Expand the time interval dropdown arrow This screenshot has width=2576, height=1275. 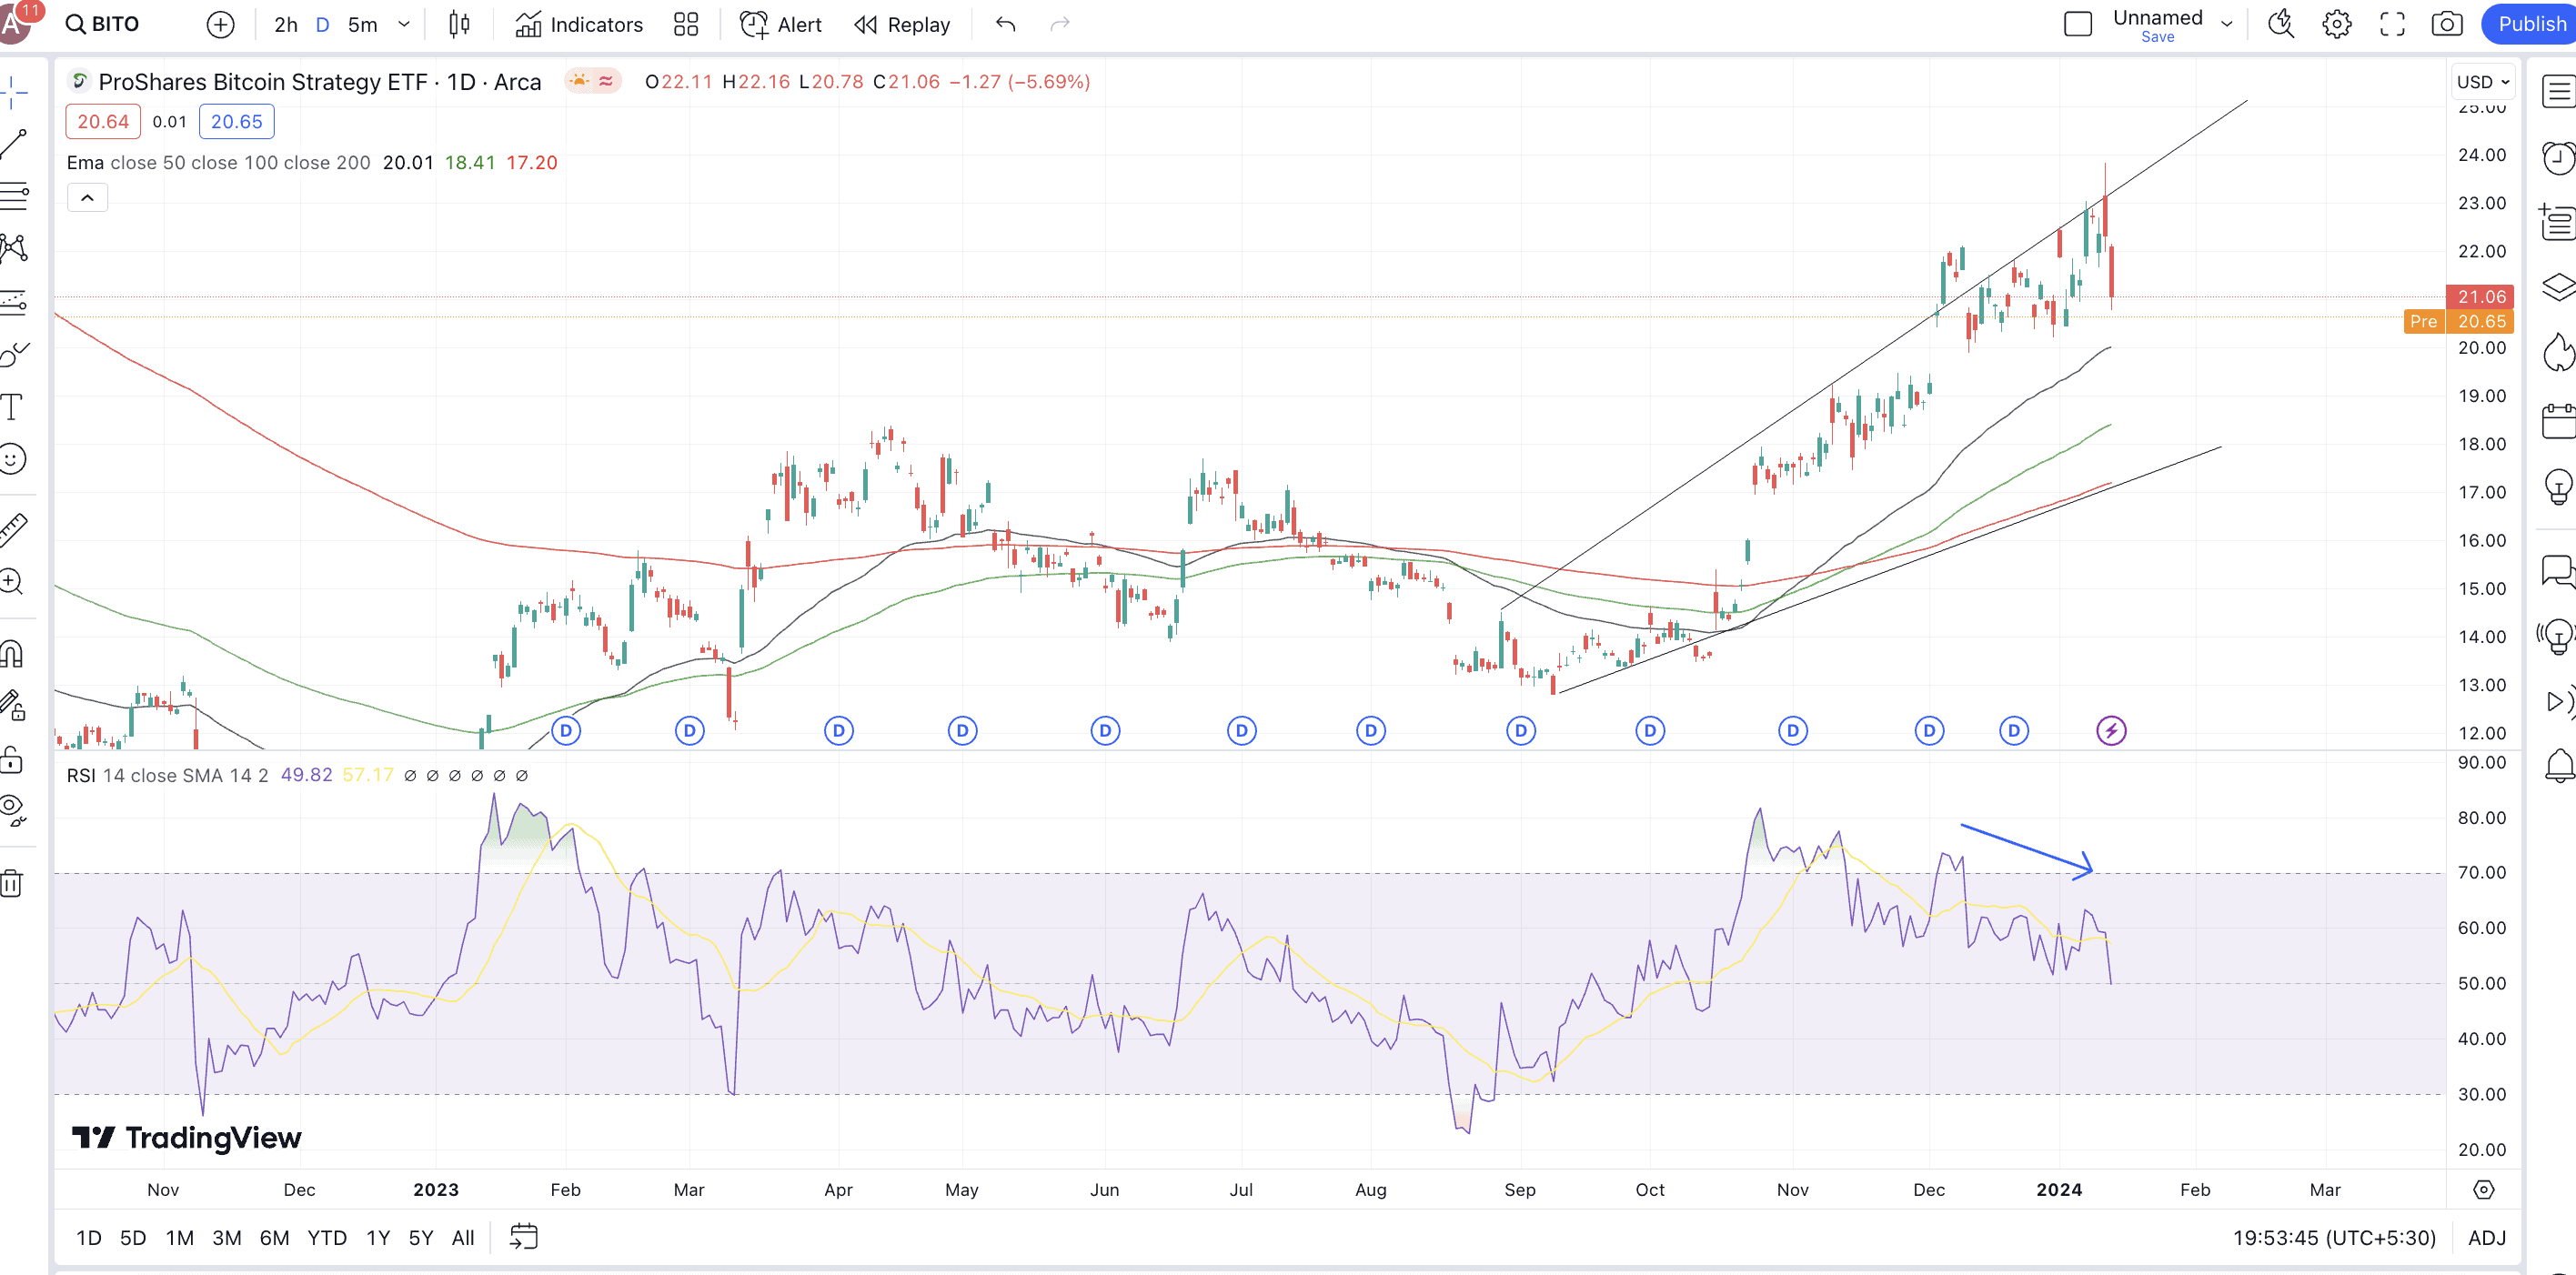[404, 24]
